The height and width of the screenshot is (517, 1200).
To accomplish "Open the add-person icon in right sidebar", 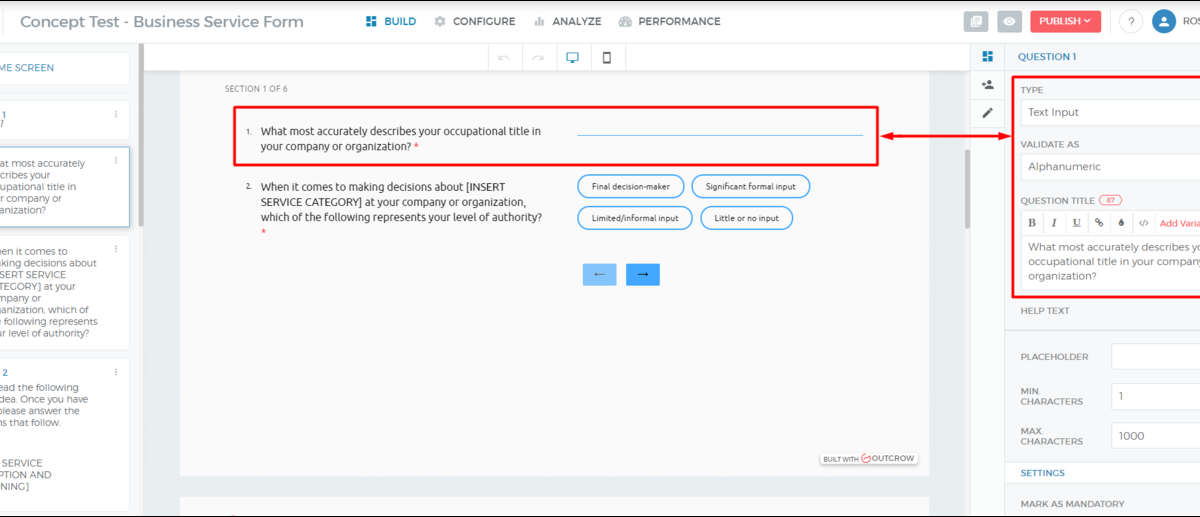I will point(987,85).
